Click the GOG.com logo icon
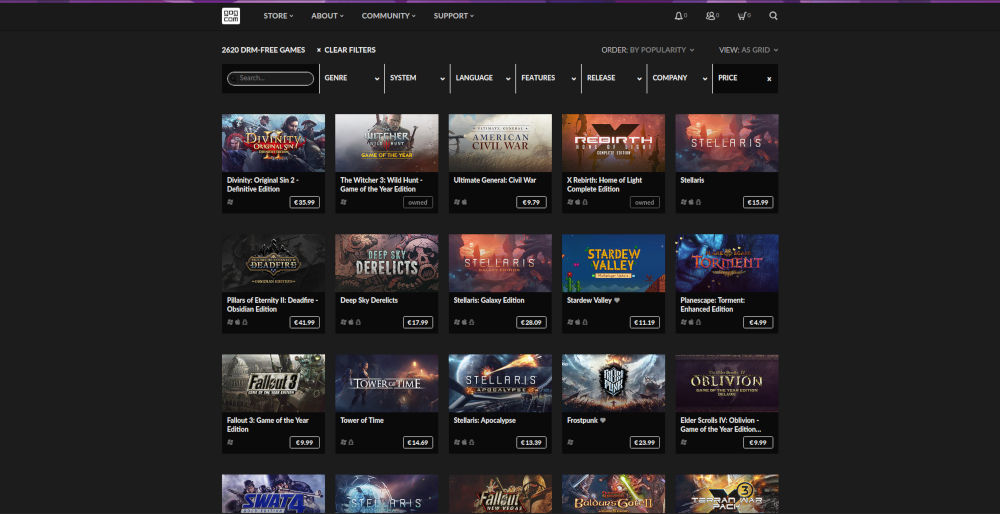The width and height of the screenshot is (1000, 514). point(230,16)
